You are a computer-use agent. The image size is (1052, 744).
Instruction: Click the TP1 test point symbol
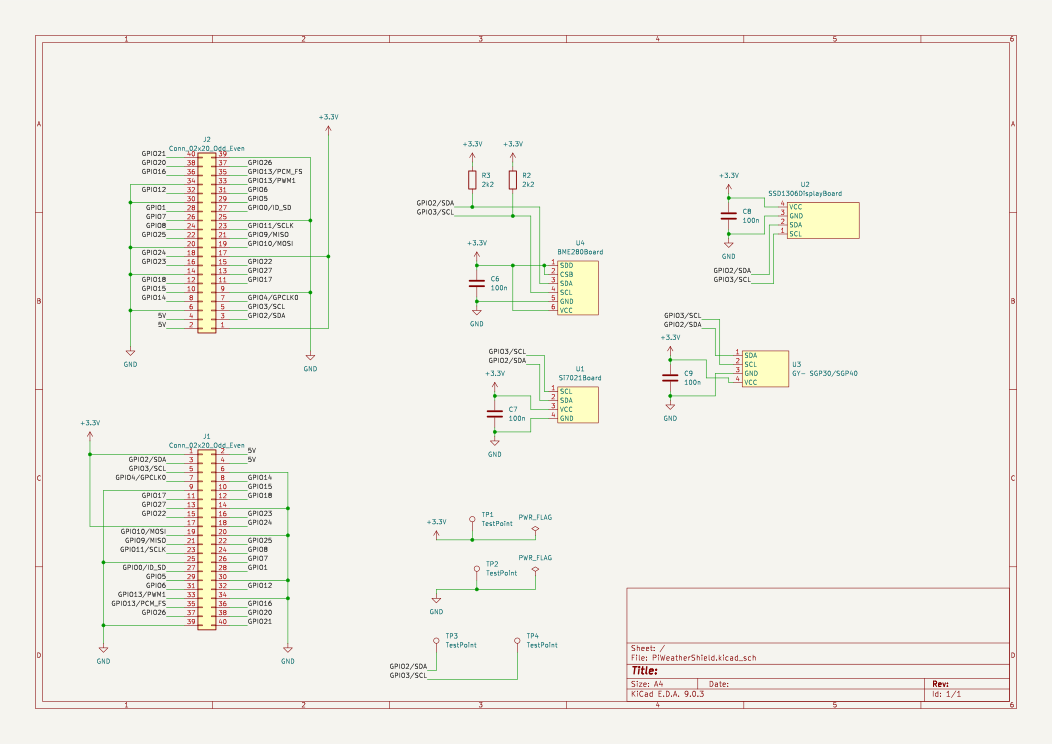(x=472, y=521)
